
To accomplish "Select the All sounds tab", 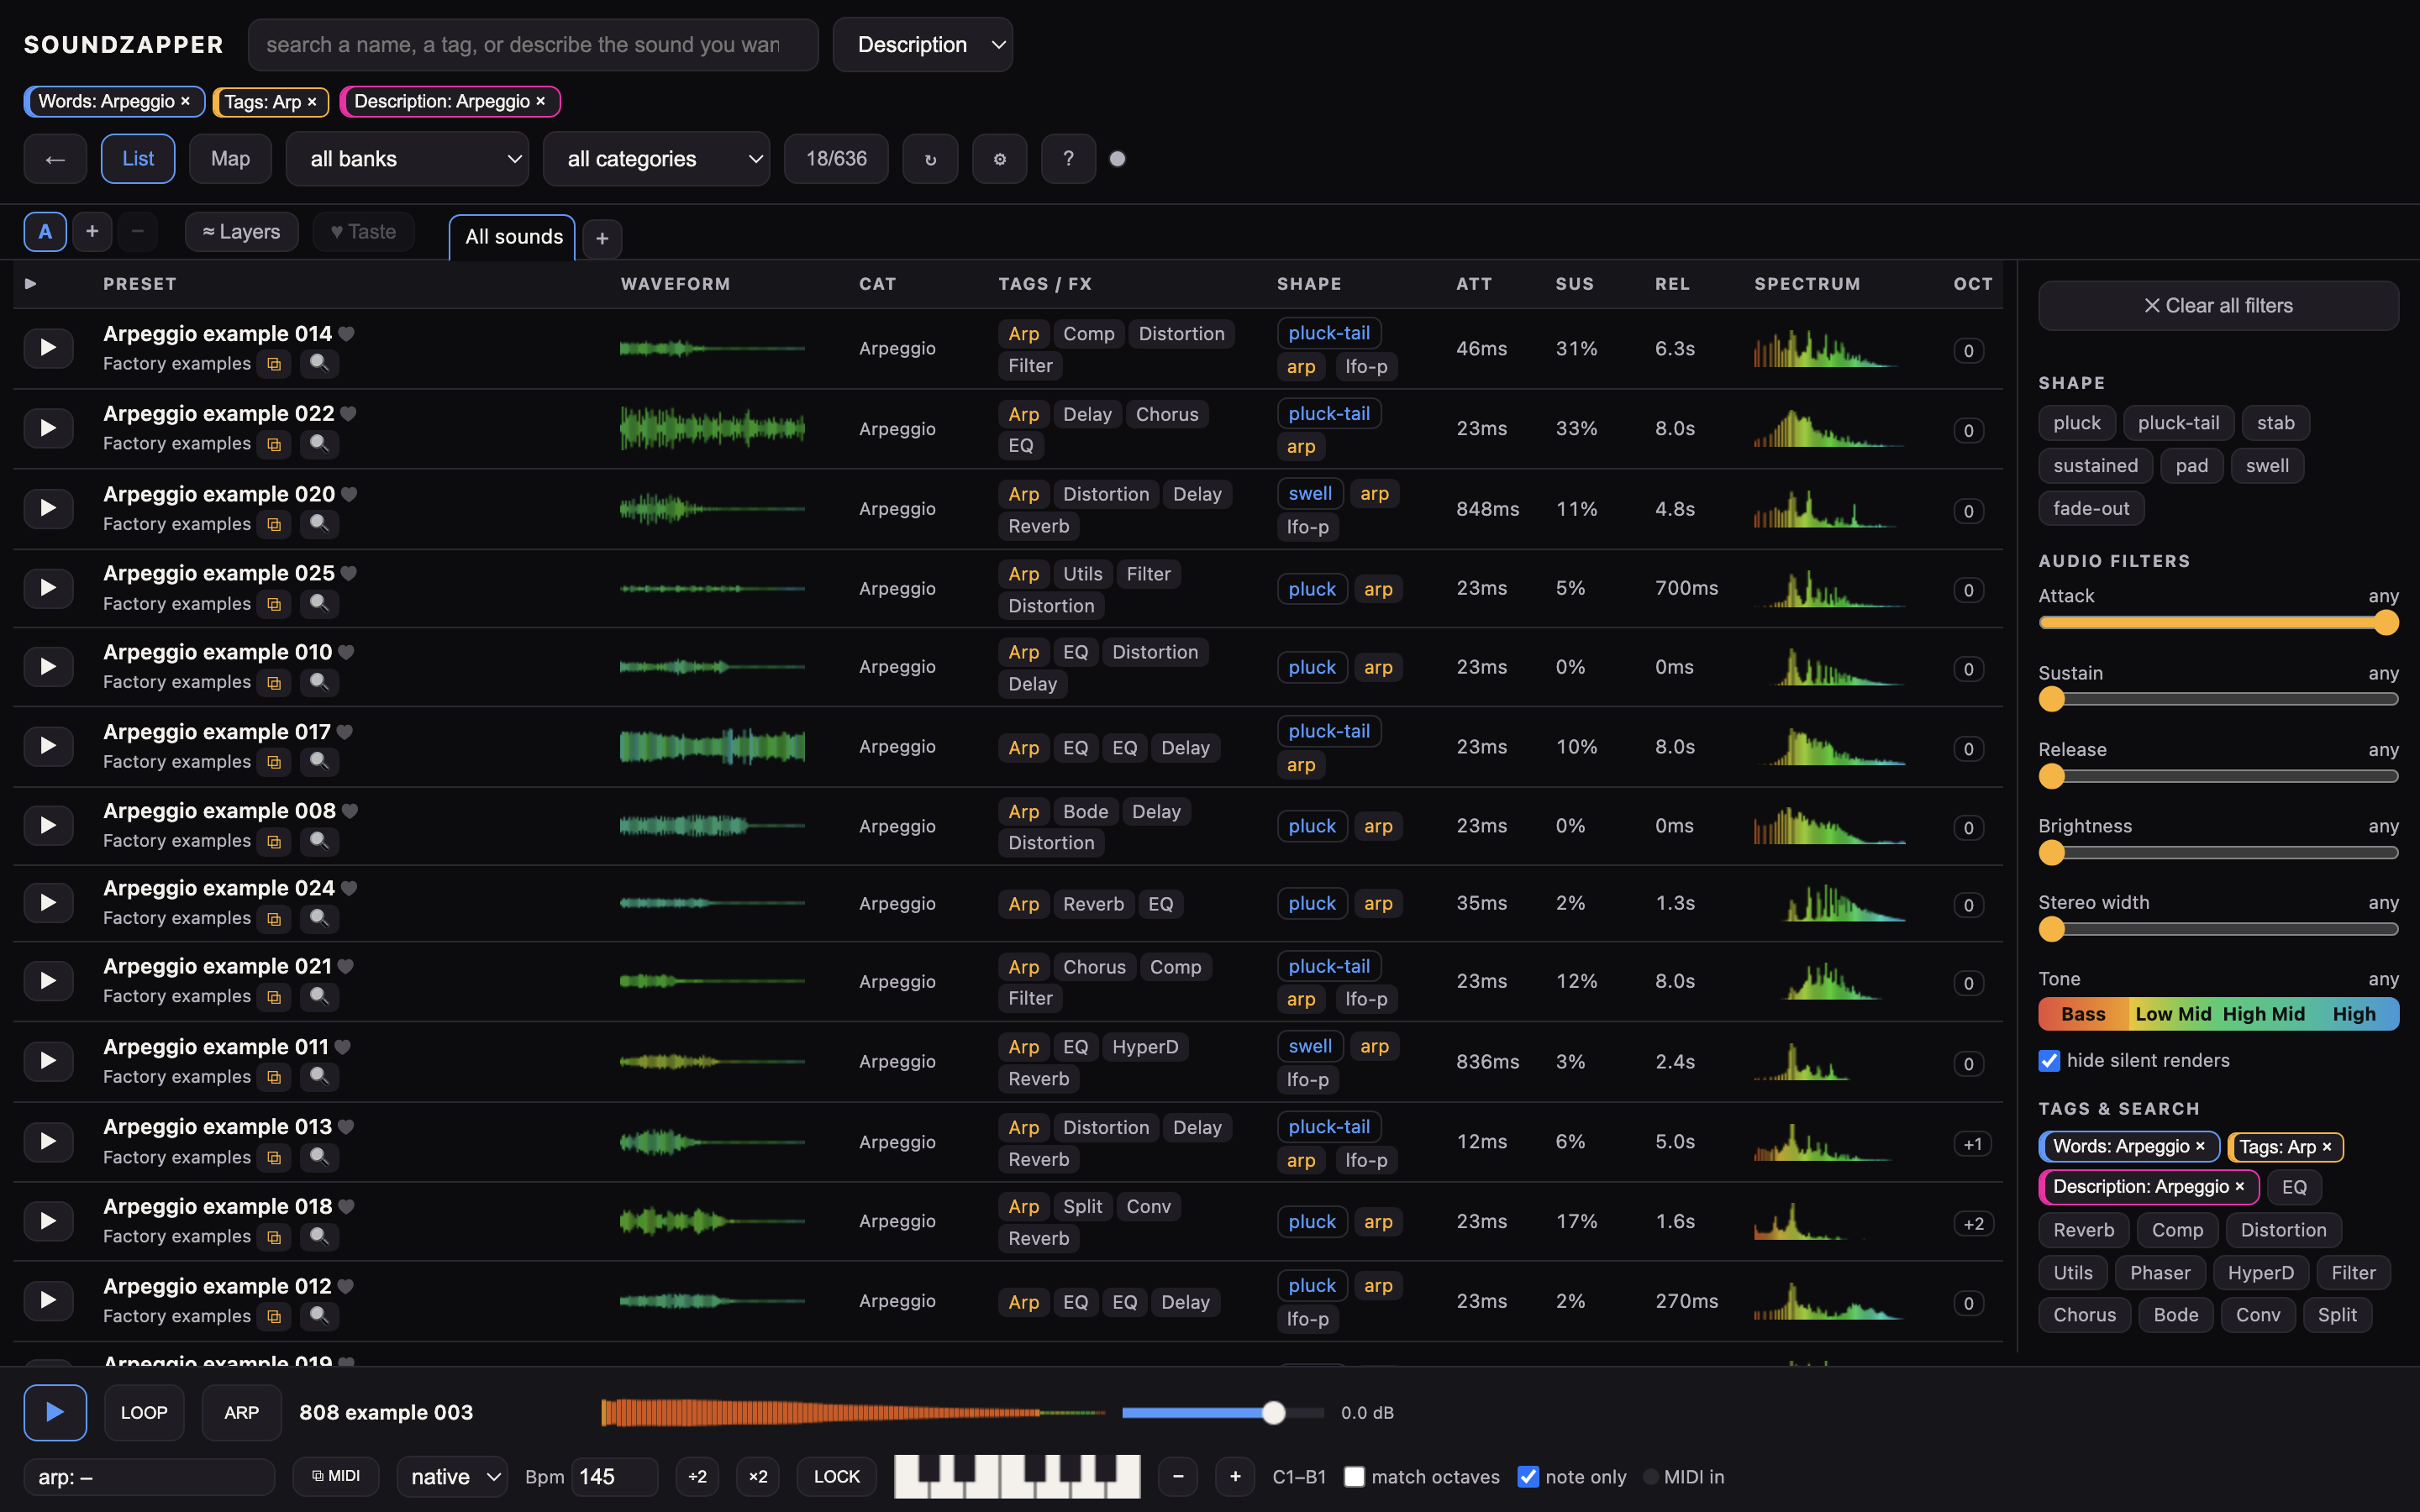I will coord(513,237).
